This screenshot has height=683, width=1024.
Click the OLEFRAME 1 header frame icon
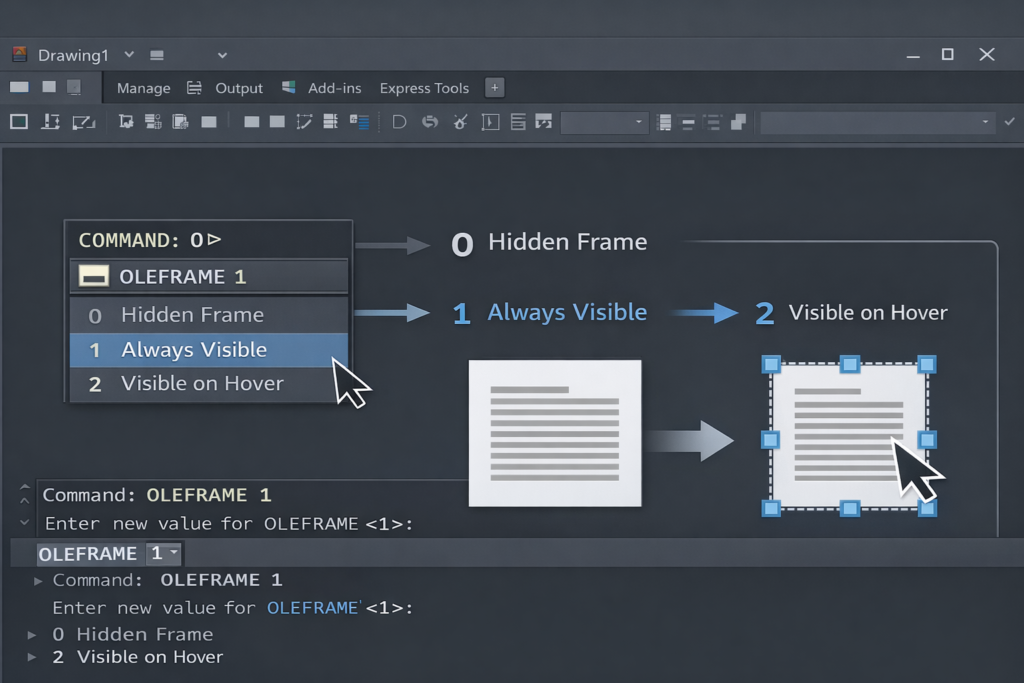point(94,277)
